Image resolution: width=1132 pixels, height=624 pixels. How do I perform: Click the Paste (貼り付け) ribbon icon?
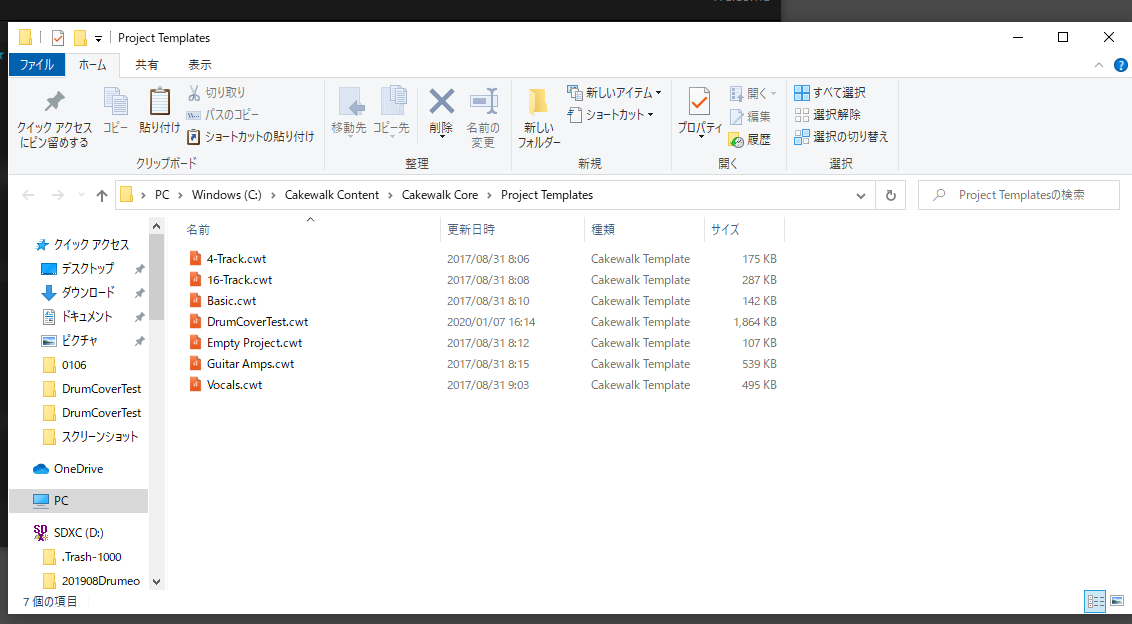(160, 110)
